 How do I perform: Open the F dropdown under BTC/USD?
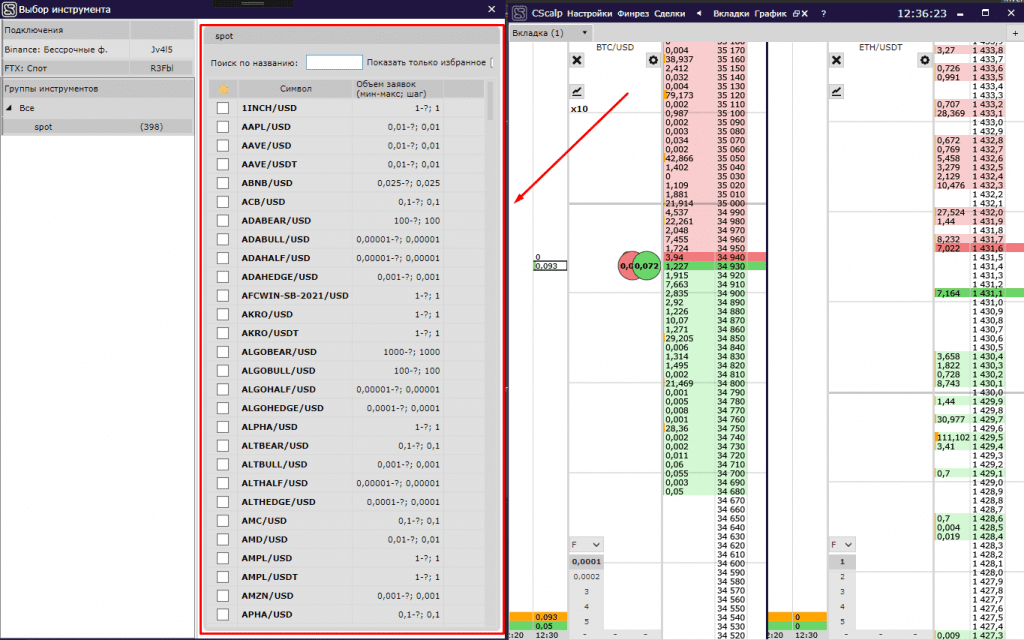tap(586, 544)
